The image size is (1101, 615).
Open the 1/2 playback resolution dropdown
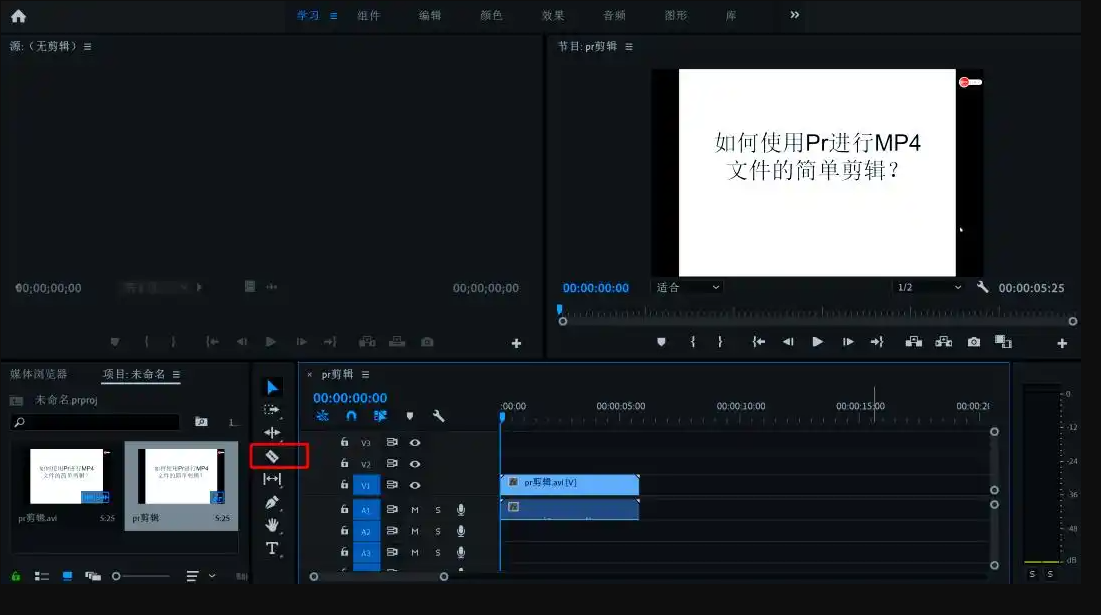click(x=929, y=288)
